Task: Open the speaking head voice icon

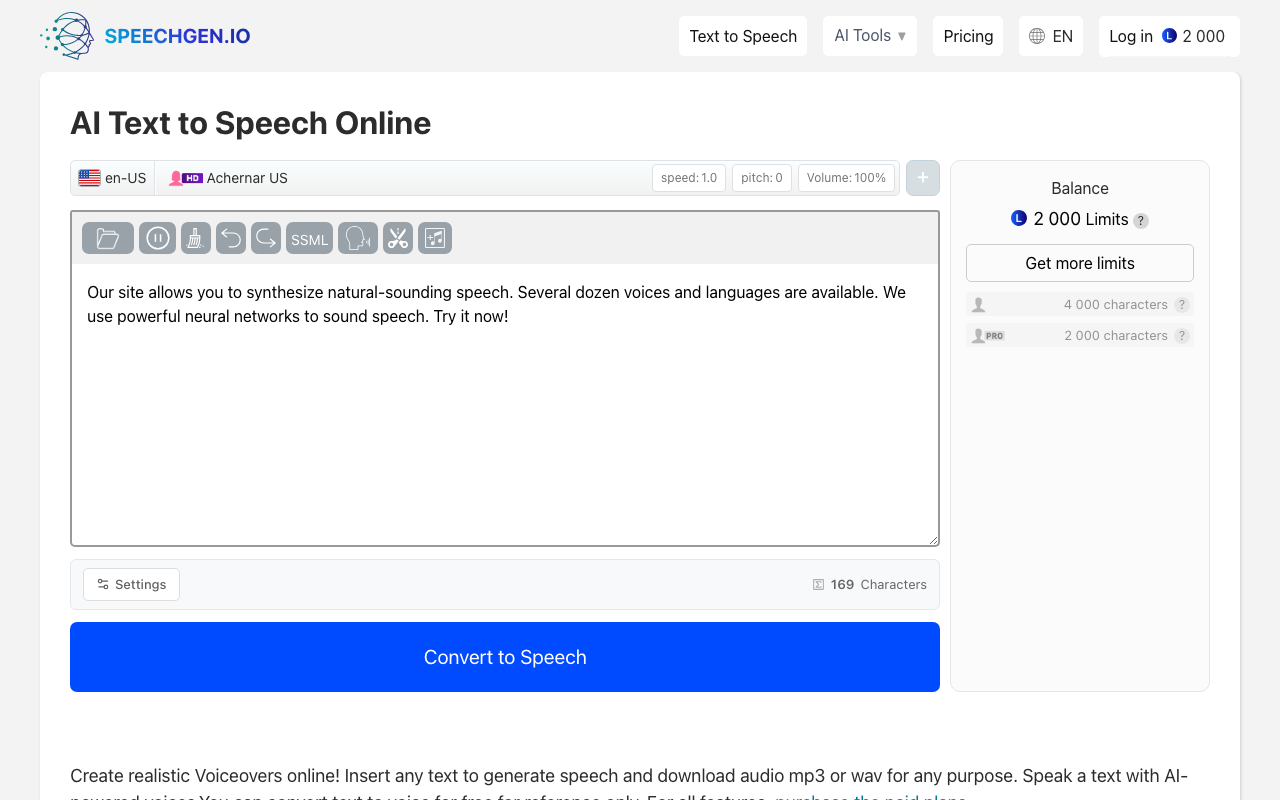Action: (358, 238)
